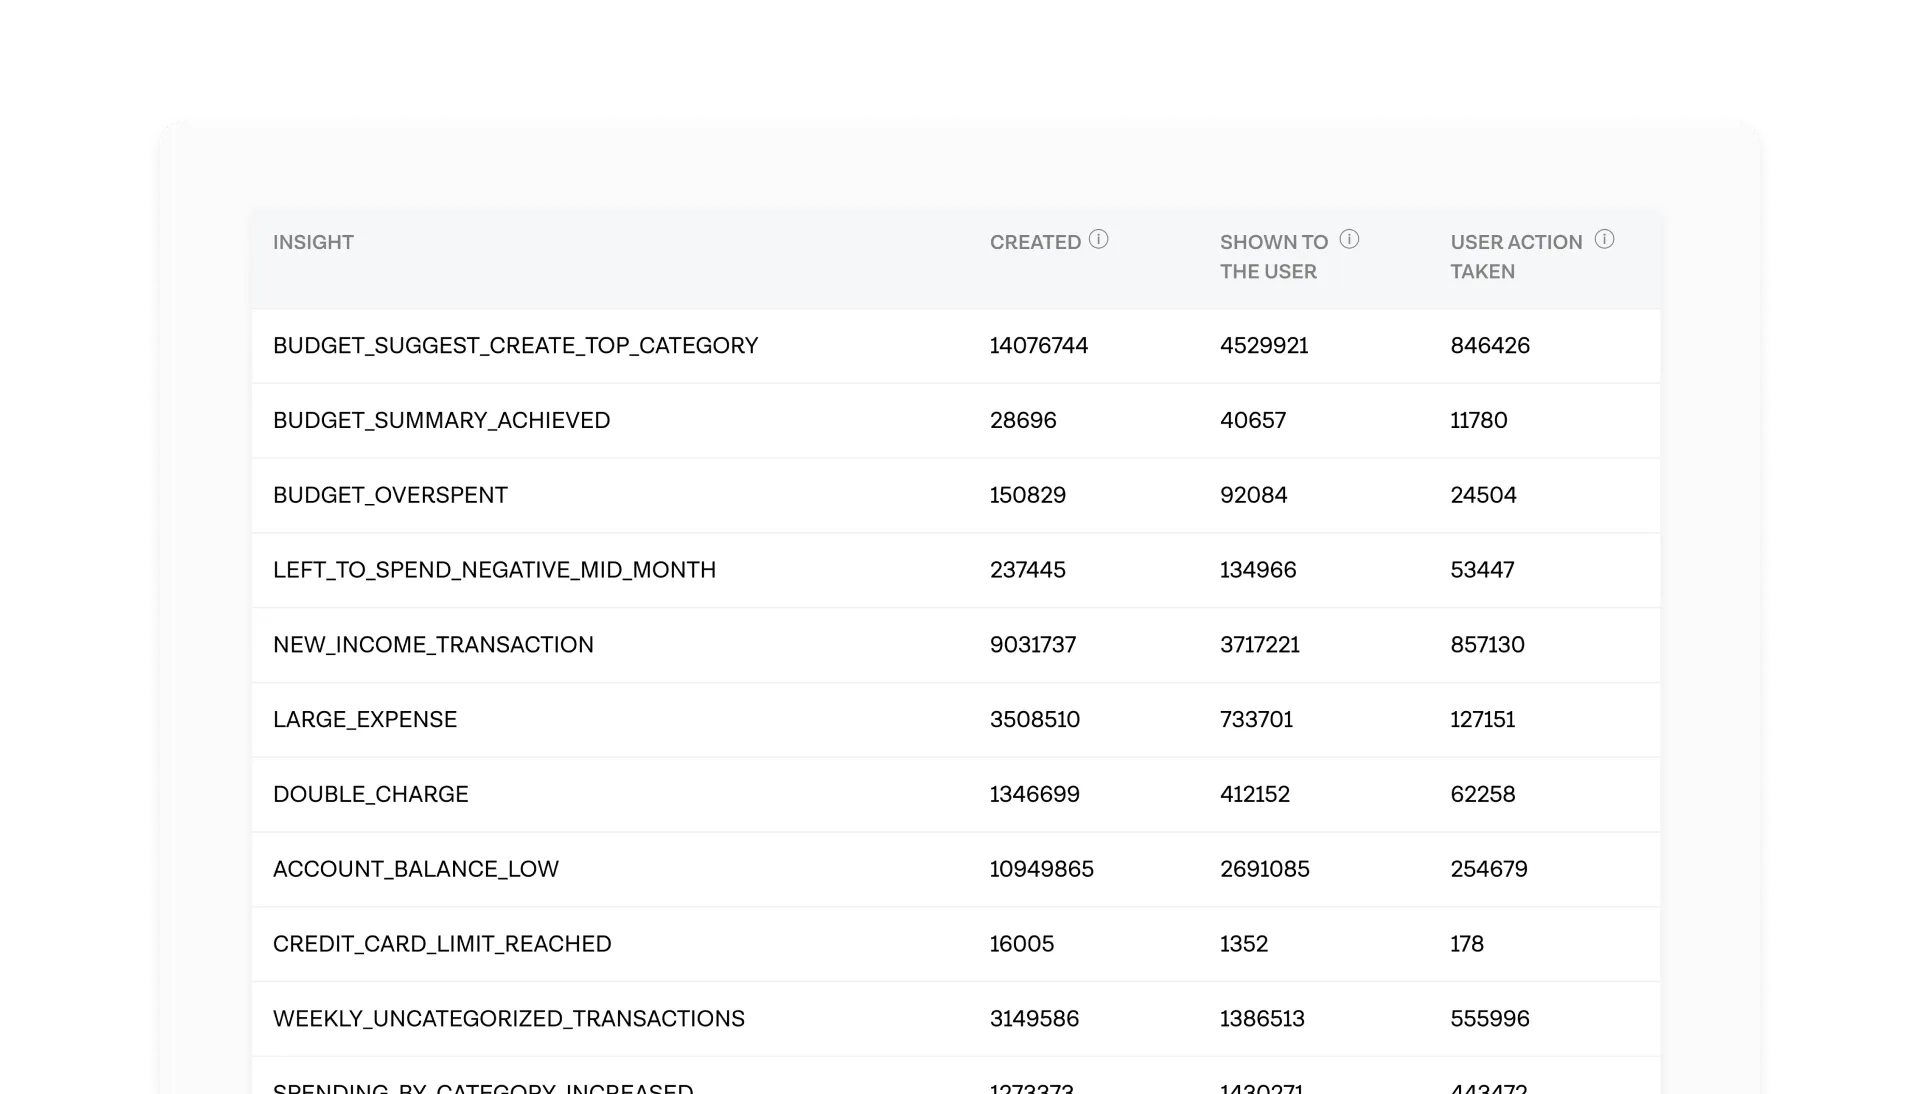Click the LARGE_EXPENSE insight name
The image size is (1920, 1094).
point(365,720)
